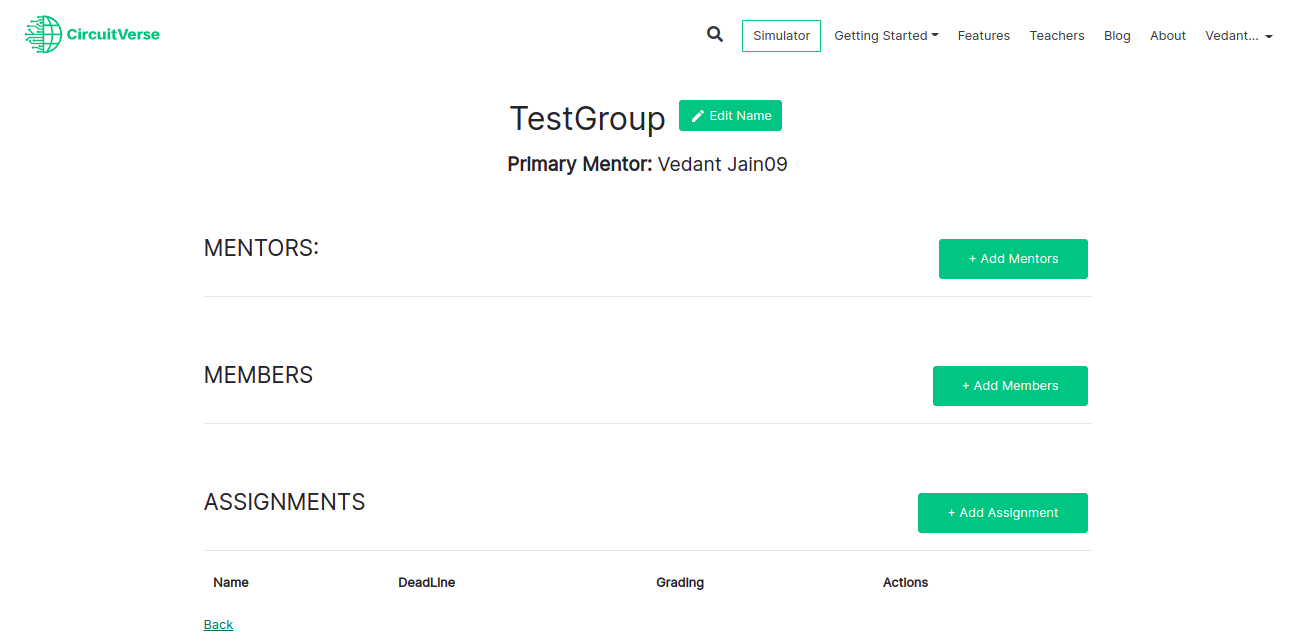This screenshot has width=1290, height=636.
Task: Click the + Add Assignment button
Action: coord(1002,513)
